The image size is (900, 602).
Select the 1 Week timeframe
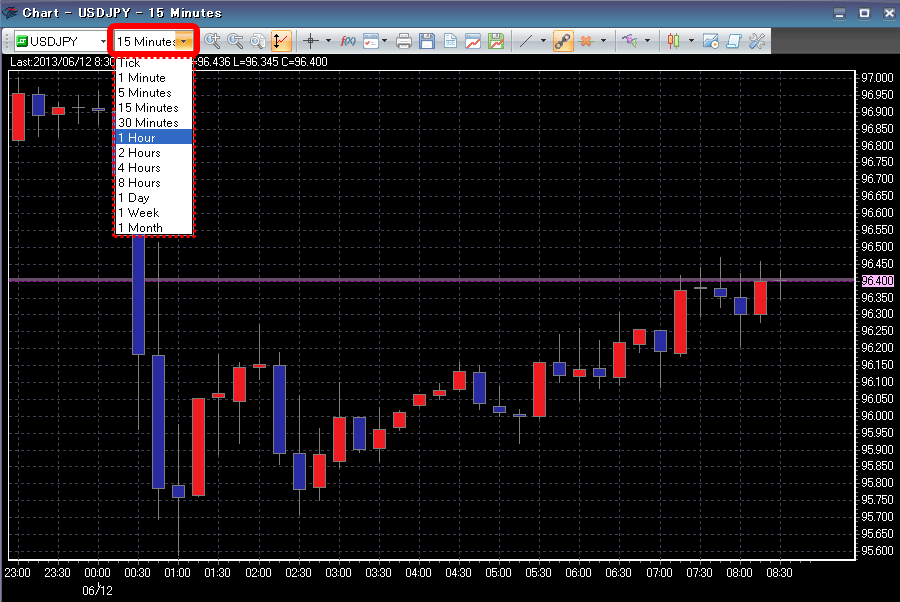pyautogui.click(x=154, y=212)
